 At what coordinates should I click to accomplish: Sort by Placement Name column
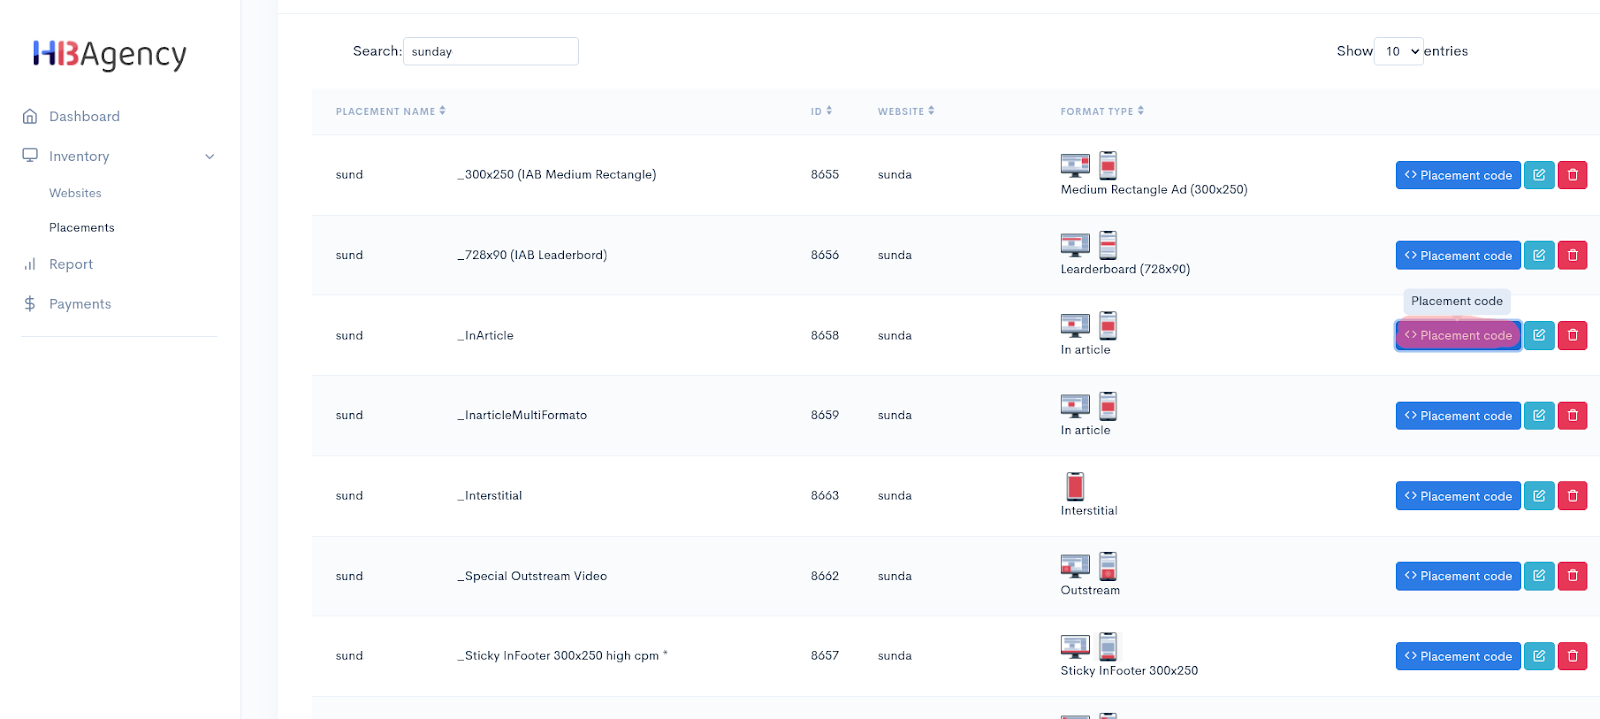[390, 111]
